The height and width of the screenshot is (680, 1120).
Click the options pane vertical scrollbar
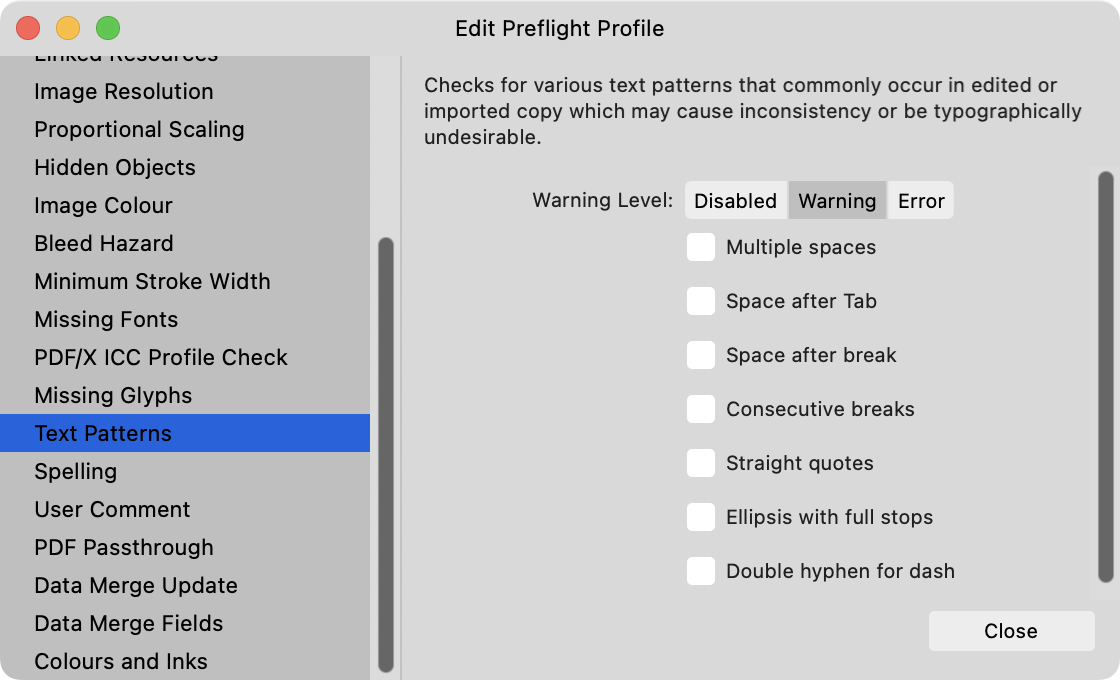tap(1105, 377)
